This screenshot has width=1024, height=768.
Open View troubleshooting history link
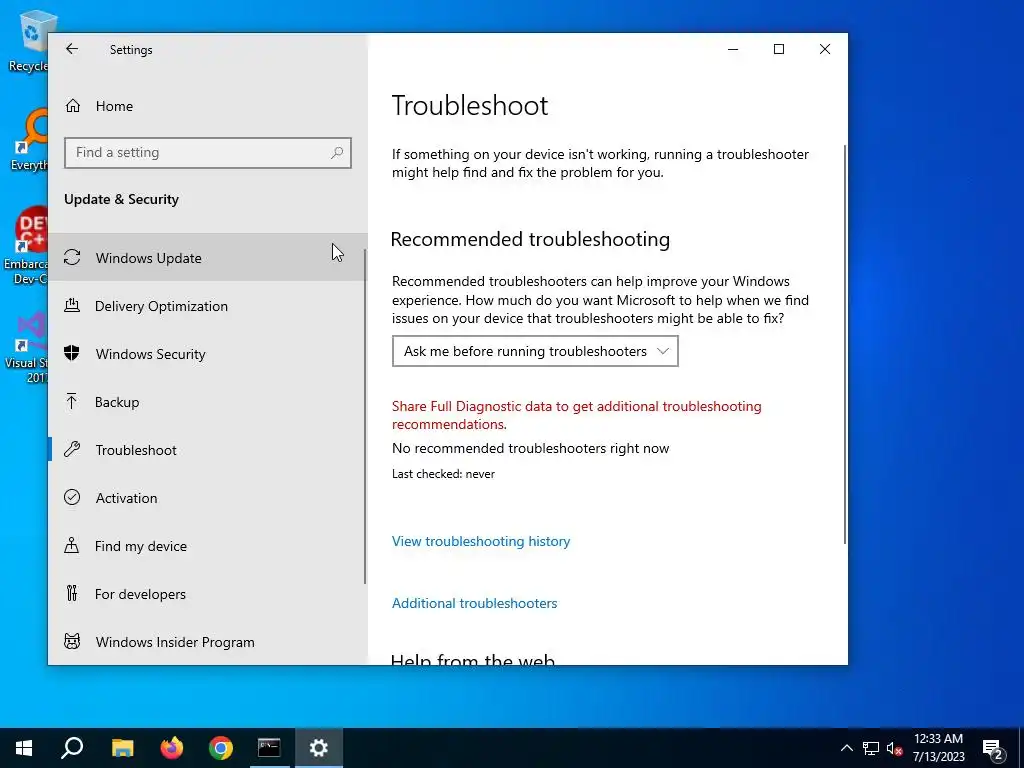[x=481, y=541]
